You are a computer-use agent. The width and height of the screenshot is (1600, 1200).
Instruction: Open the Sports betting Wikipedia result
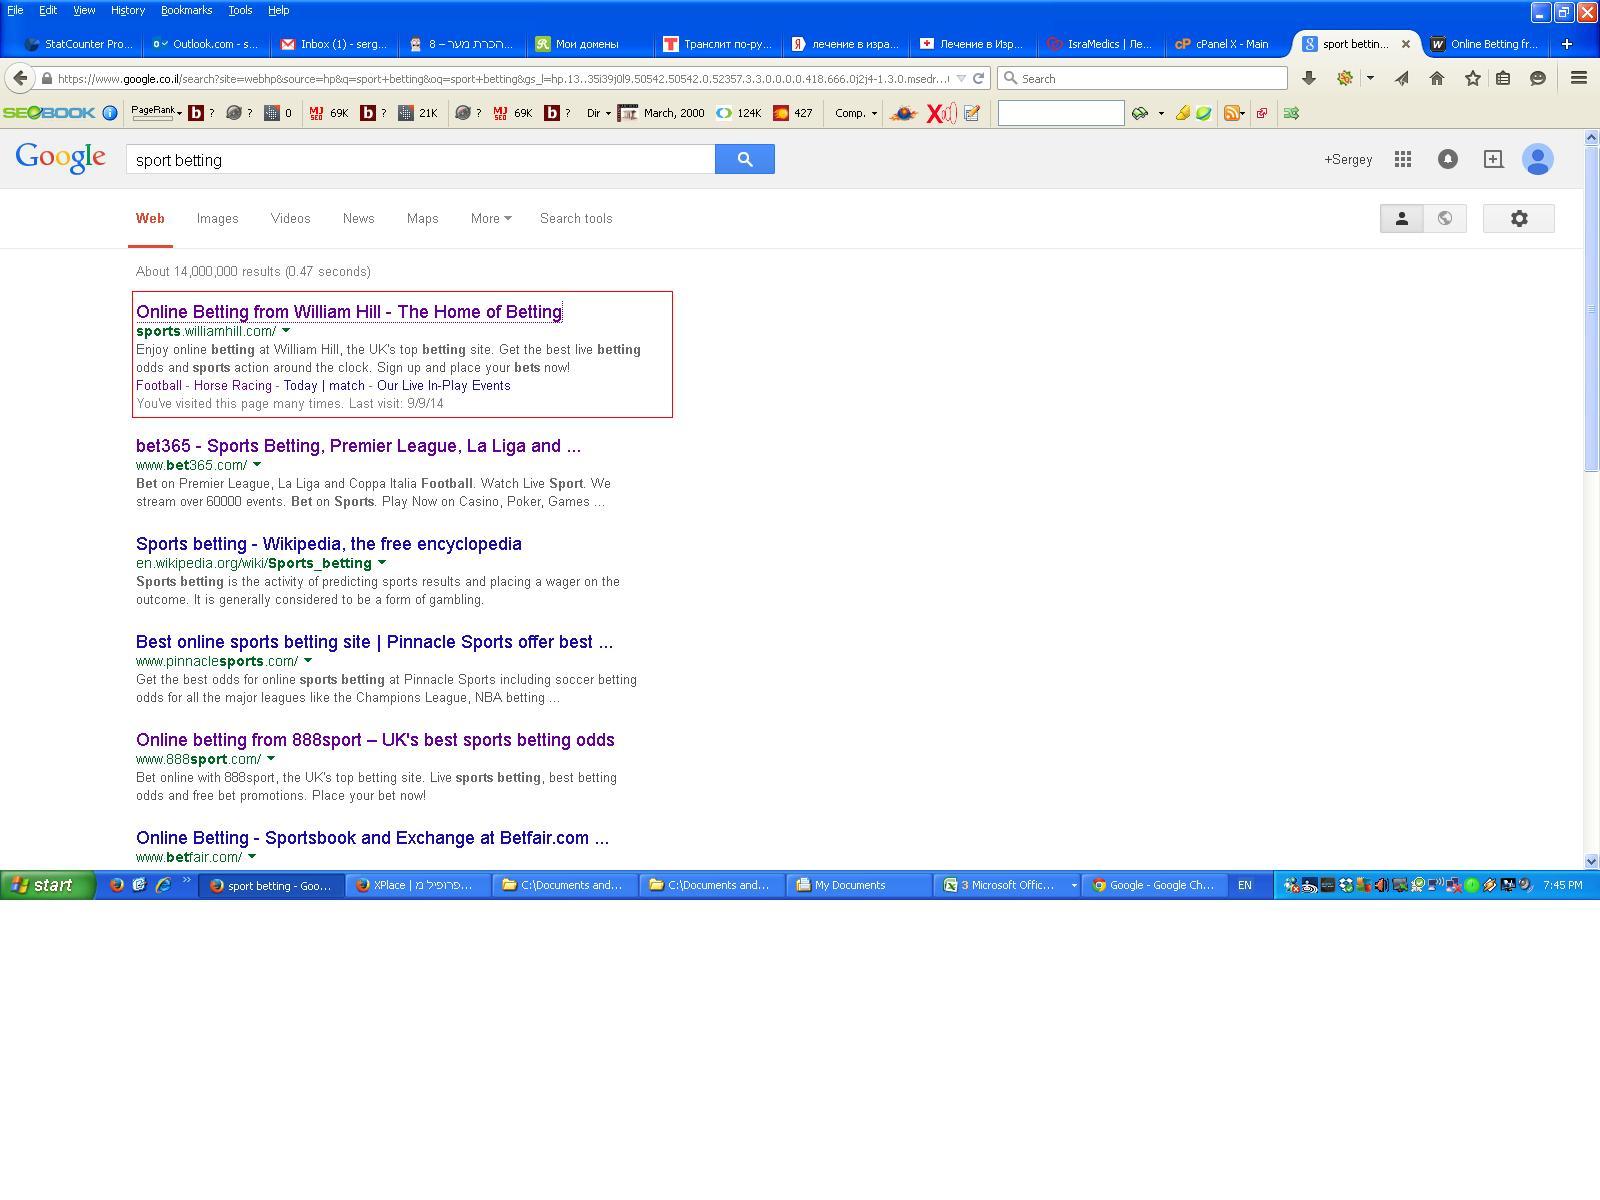click(x=329, y=544)
